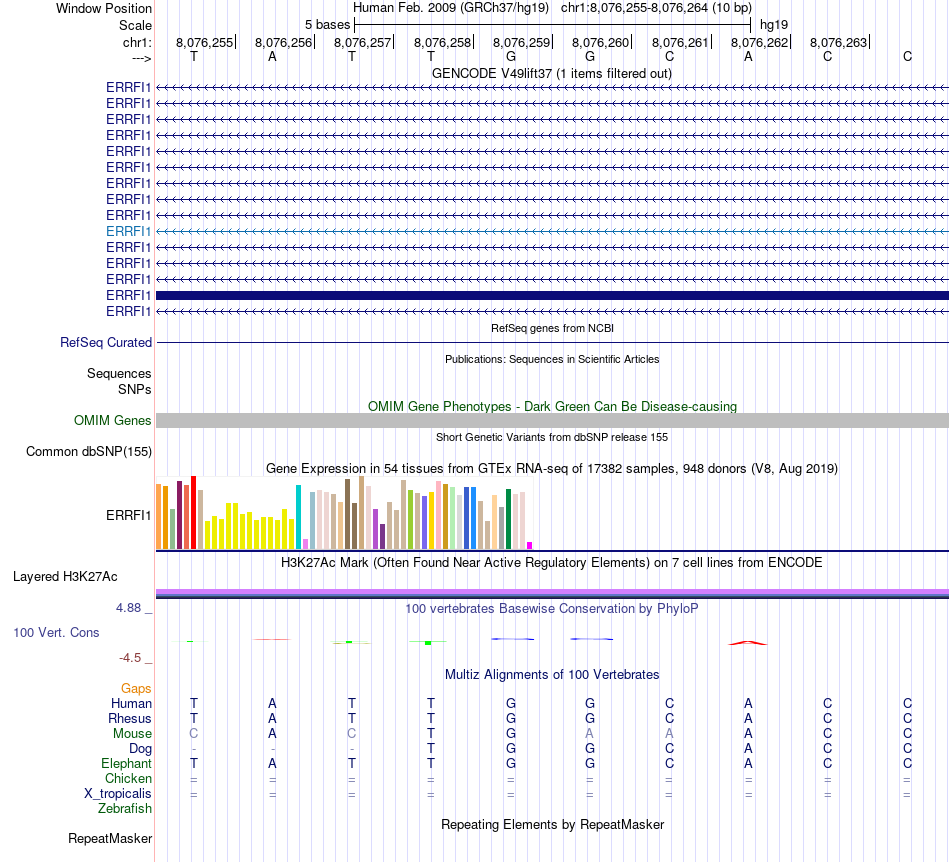Open 'Multiz Alignments of 100 Vertebrates' title
Screen dimensions: 950x862
[x=552, y=675]
